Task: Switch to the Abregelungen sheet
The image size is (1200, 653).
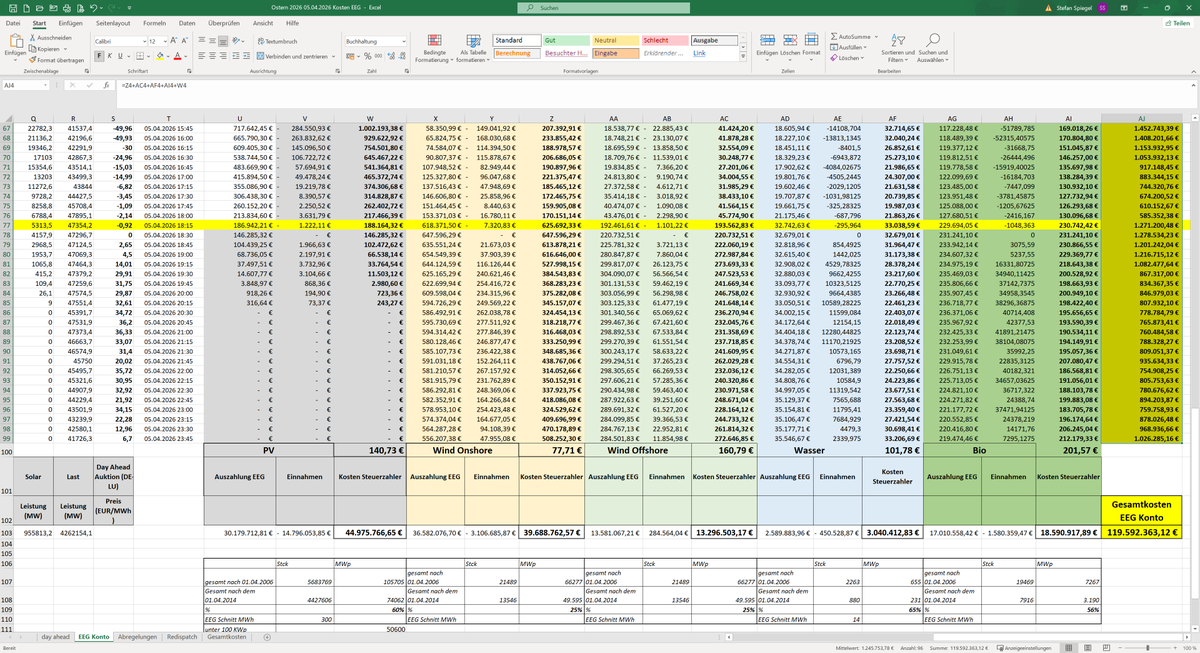Action: pyautogui.click(x=136, y=636)
